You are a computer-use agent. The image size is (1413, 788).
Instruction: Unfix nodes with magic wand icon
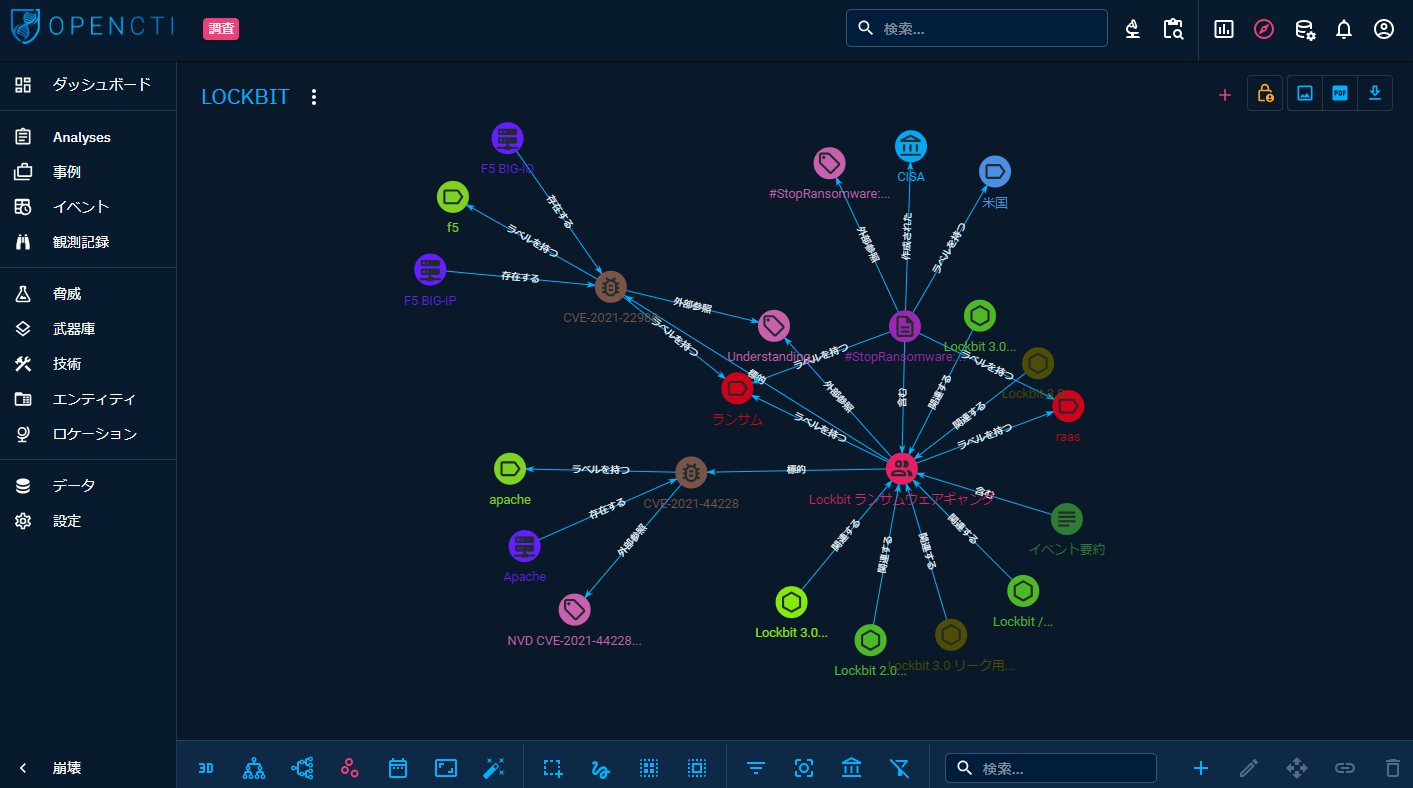(494, 768)
